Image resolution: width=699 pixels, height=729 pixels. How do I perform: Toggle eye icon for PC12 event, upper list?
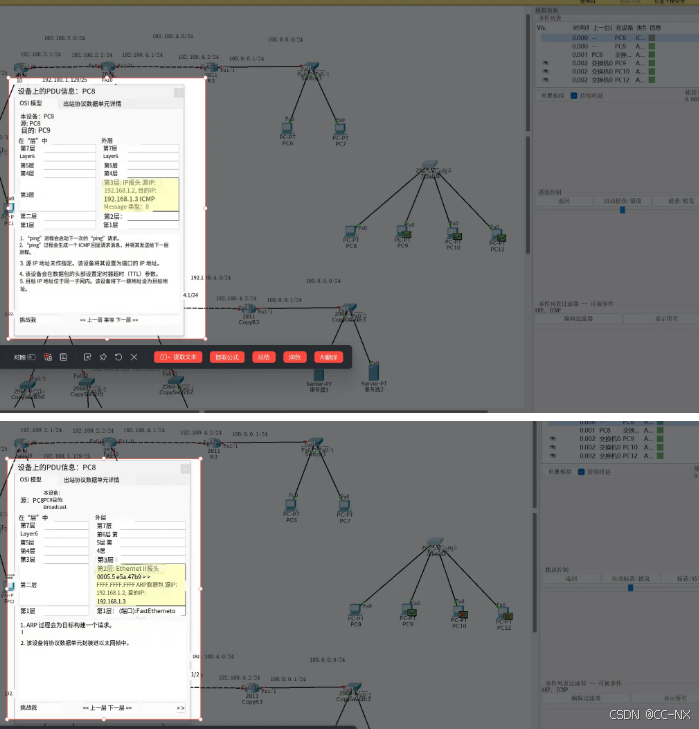(x=546, y=80)
